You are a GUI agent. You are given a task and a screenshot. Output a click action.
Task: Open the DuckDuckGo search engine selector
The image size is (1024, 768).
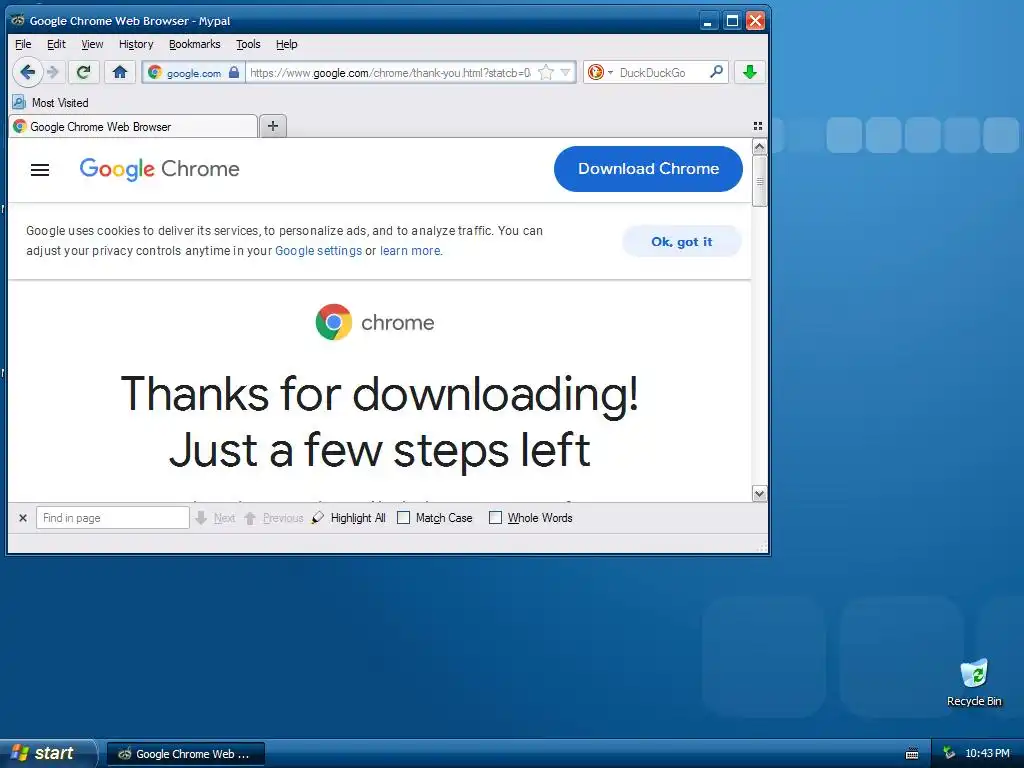[x=600, y=72]
